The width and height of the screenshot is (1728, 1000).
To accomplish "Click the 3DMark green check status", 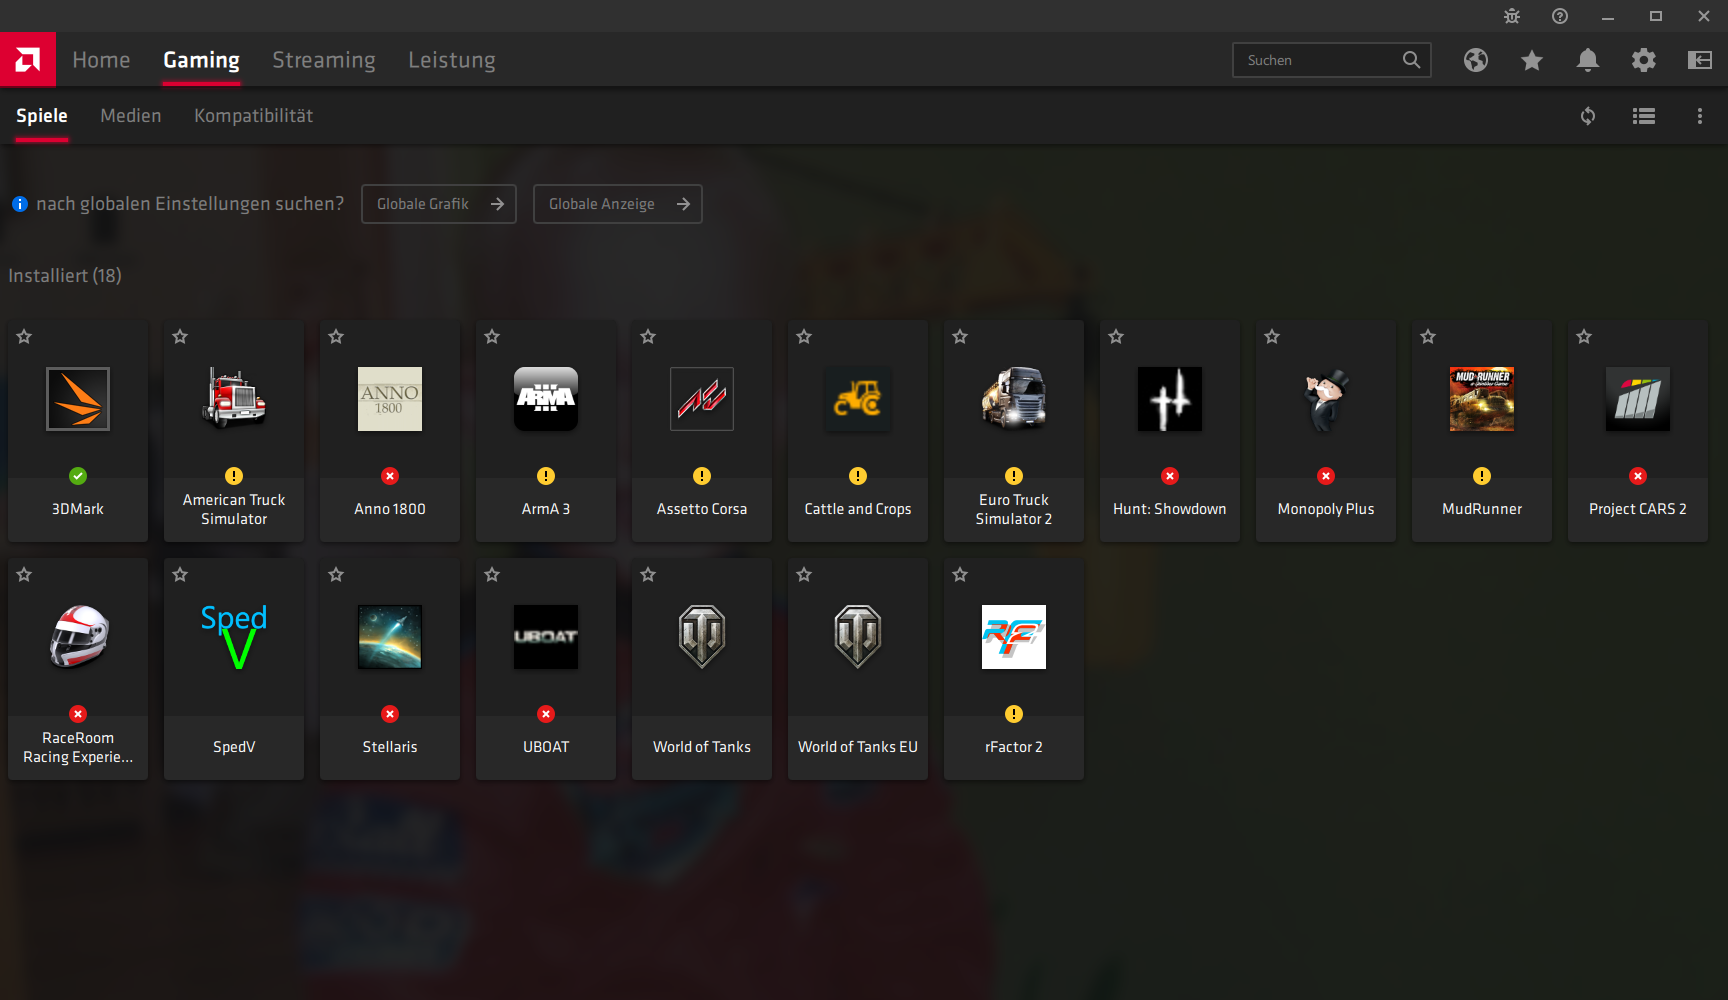I will [x=78, y=476].
